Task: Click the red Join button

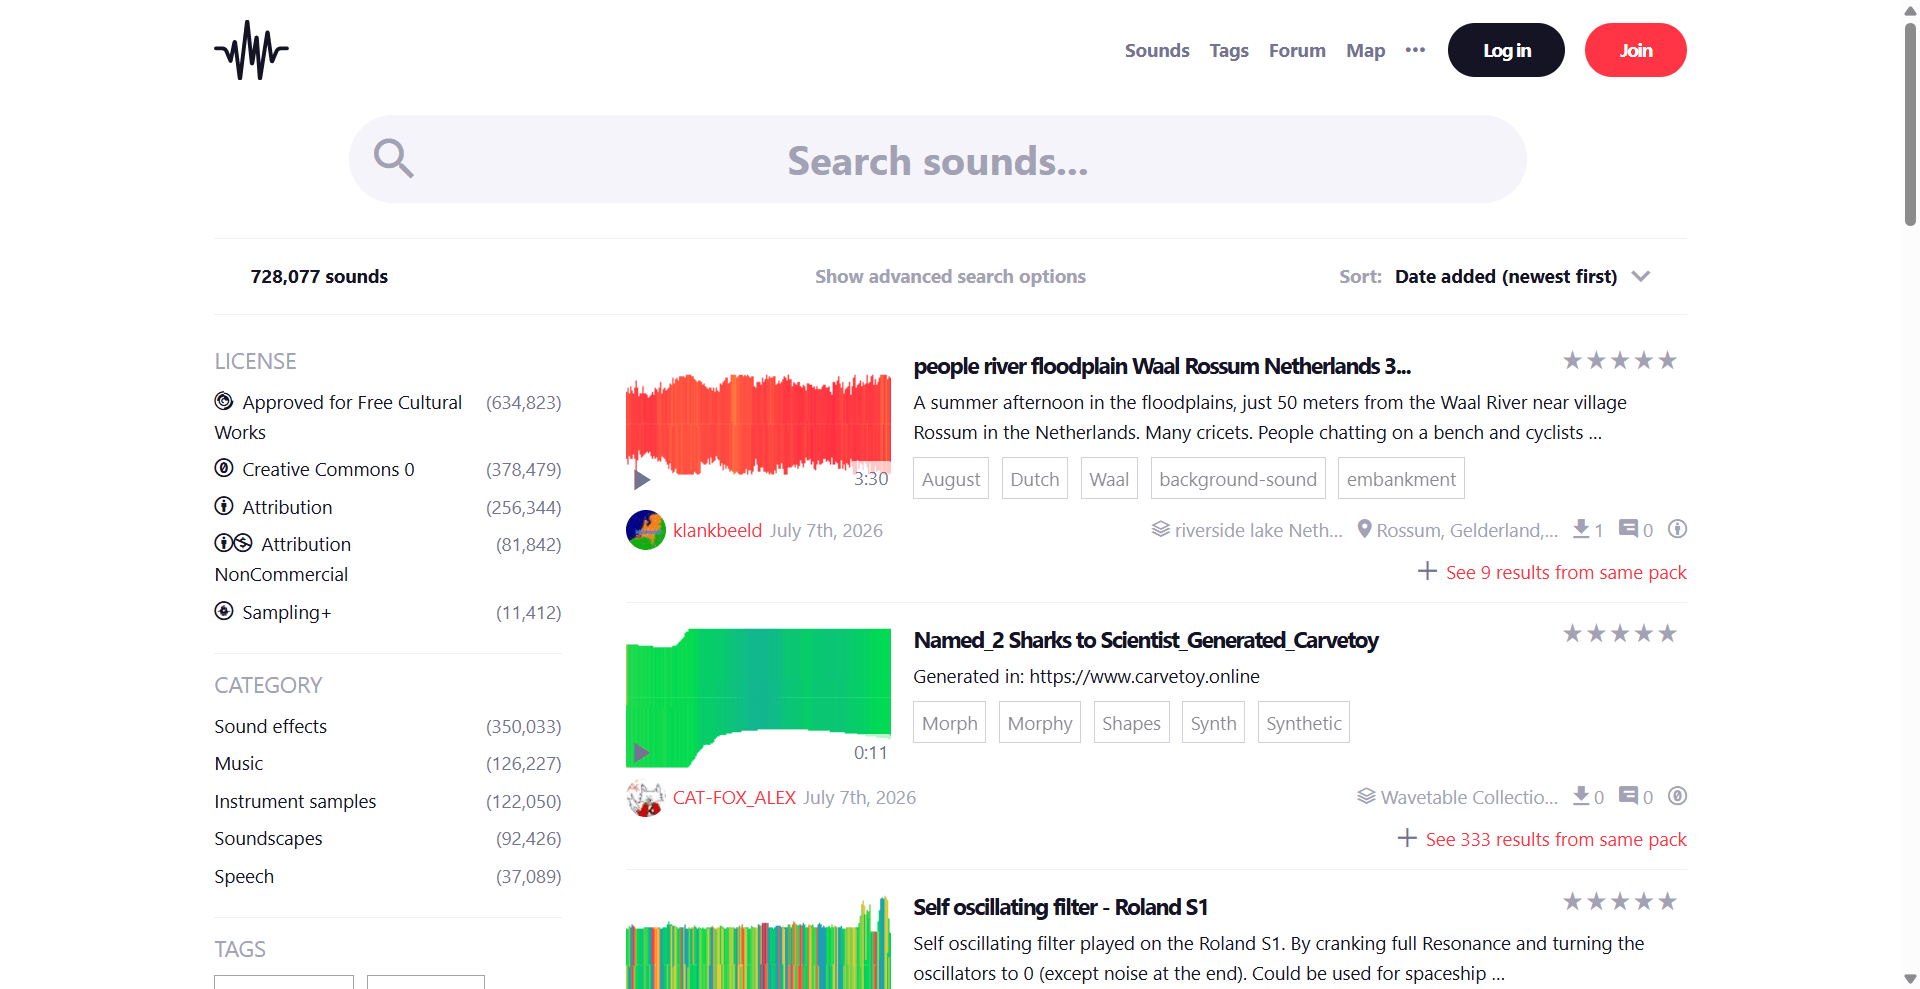Action: coord(1636,50)
